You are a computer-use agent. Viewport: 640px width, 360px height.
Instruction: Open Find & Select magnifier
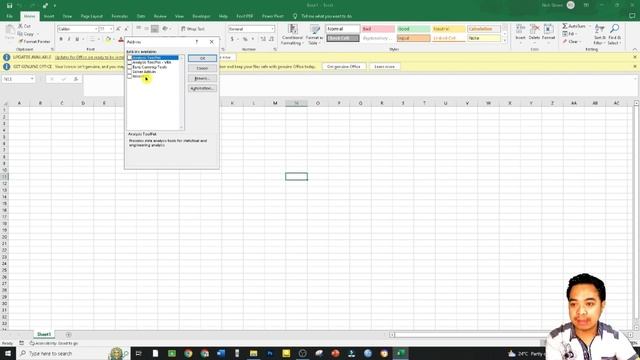point(614,34)
